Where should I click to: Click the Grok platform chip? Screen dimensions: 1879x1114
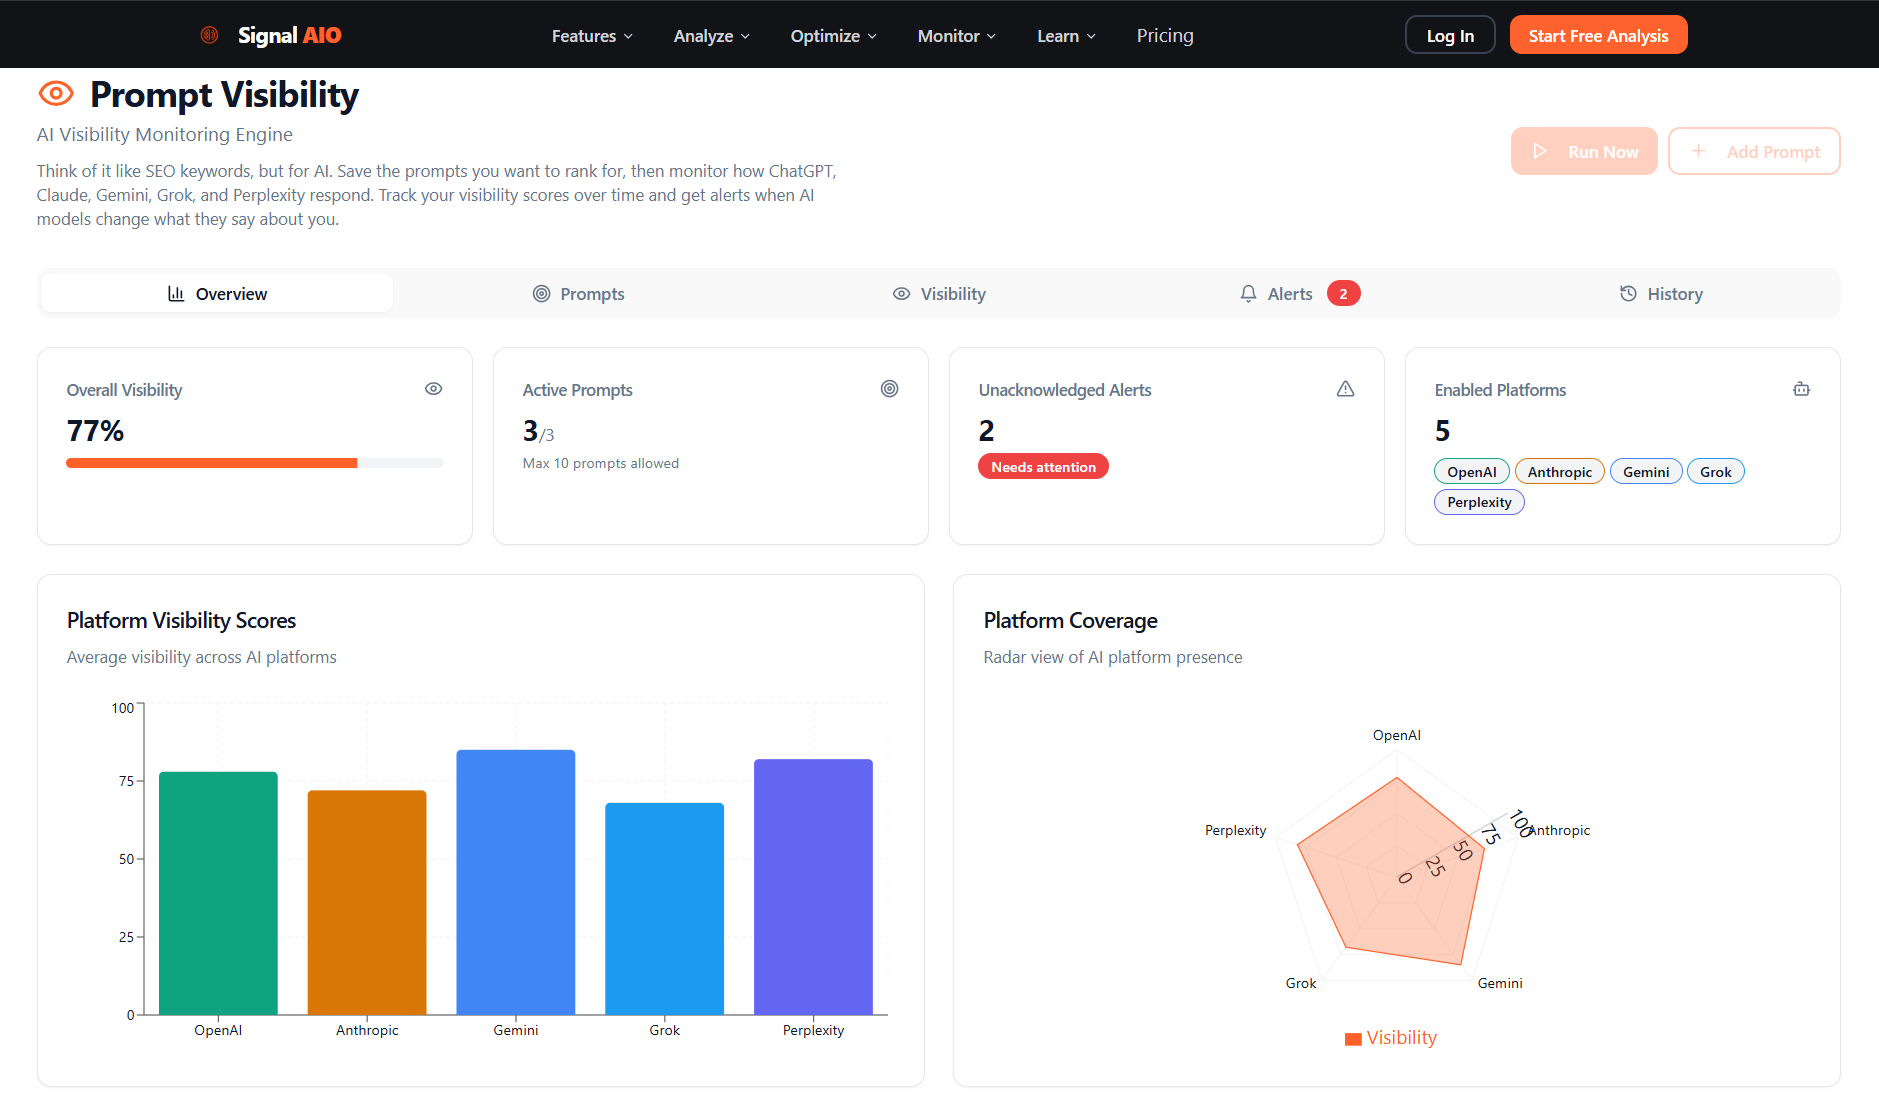point(1716,471)
